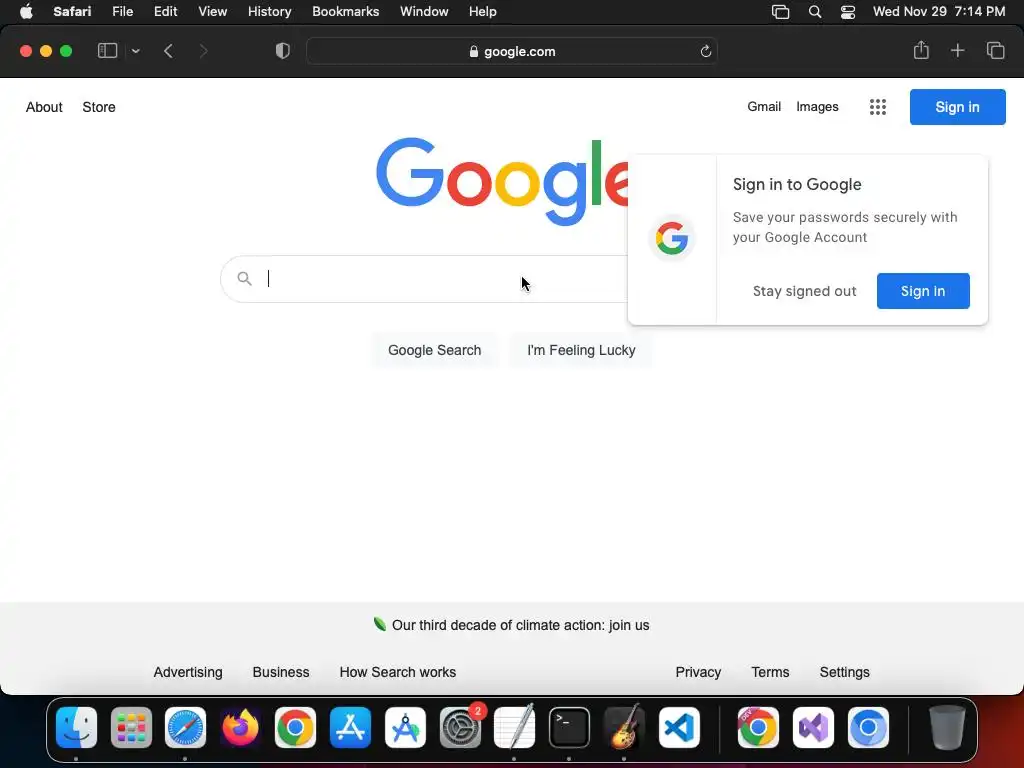This screenshot has height=768, width=1024.
Task: Open the Edit menu
Action: coord(165,12)
